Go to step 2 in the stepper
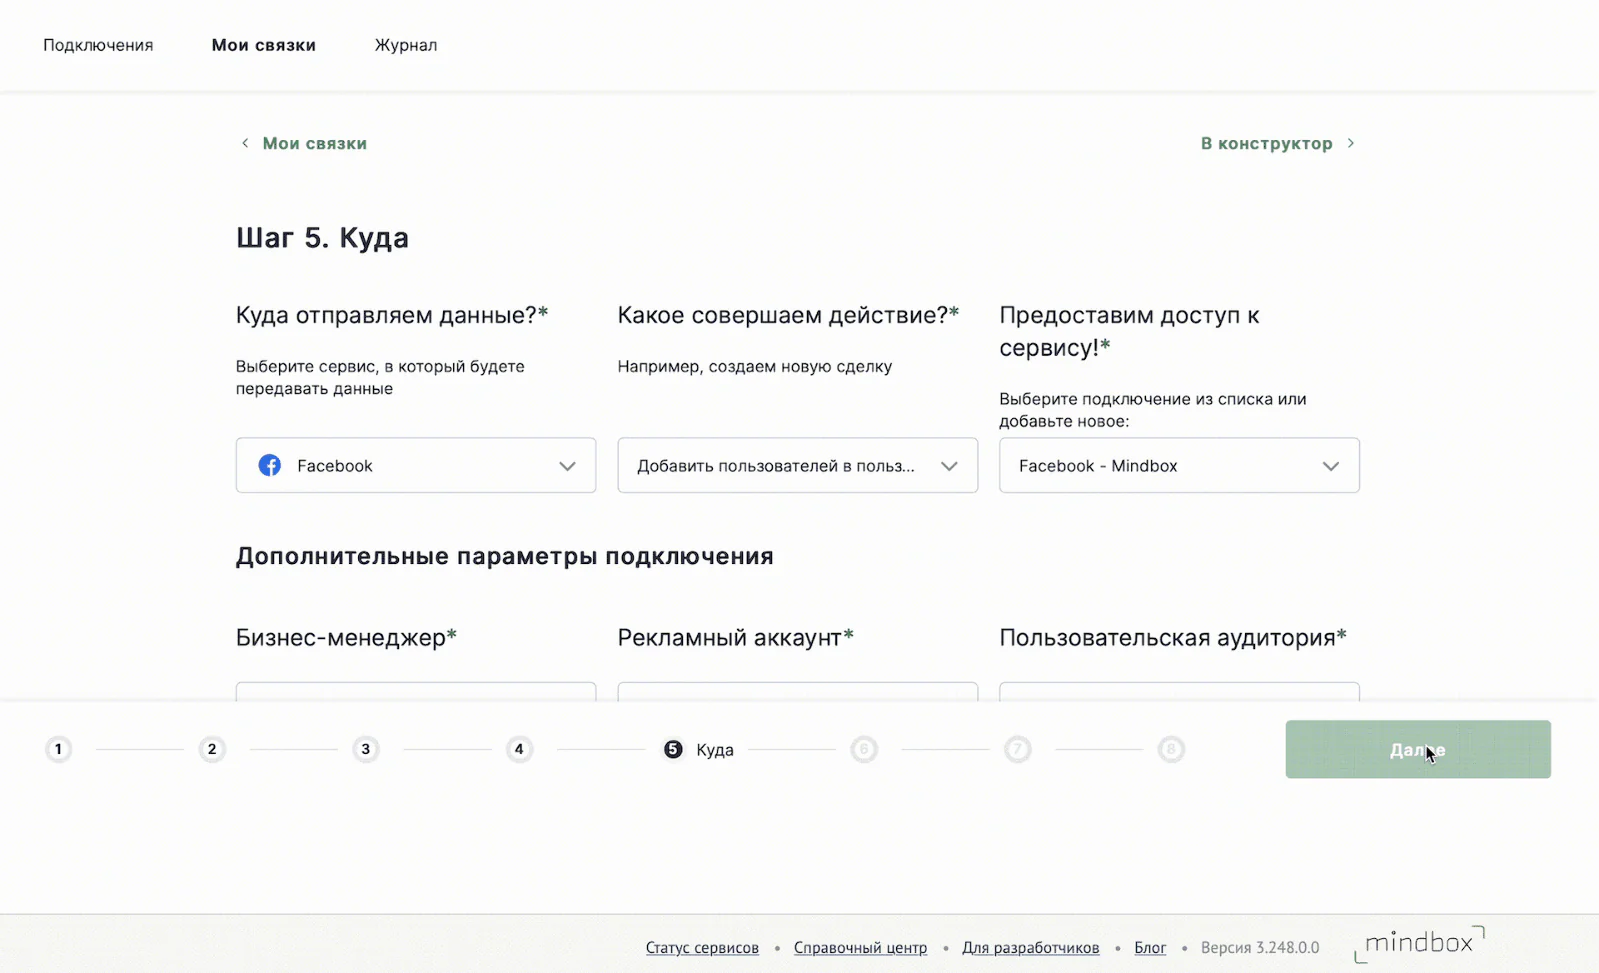The height and width of the screenshot is (973, 1599). pyautogui.click(x=212, y=749)
